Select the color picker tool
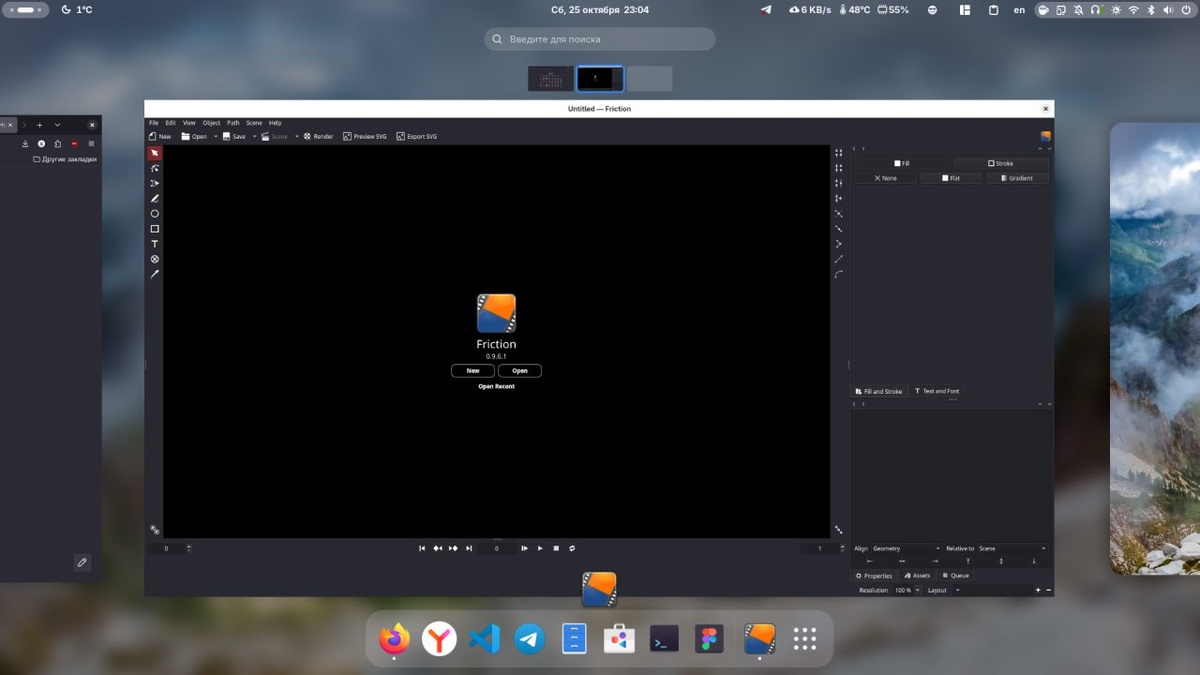Viewport: 1200px width, 675px height. (155, 274)
